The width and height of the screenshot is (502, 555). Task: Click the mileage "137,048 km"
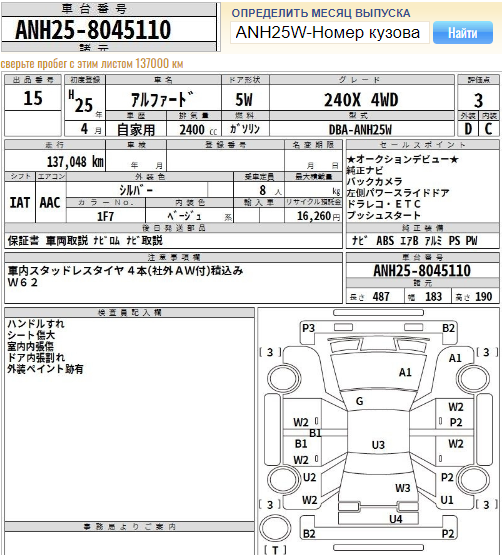pos(75,162)
